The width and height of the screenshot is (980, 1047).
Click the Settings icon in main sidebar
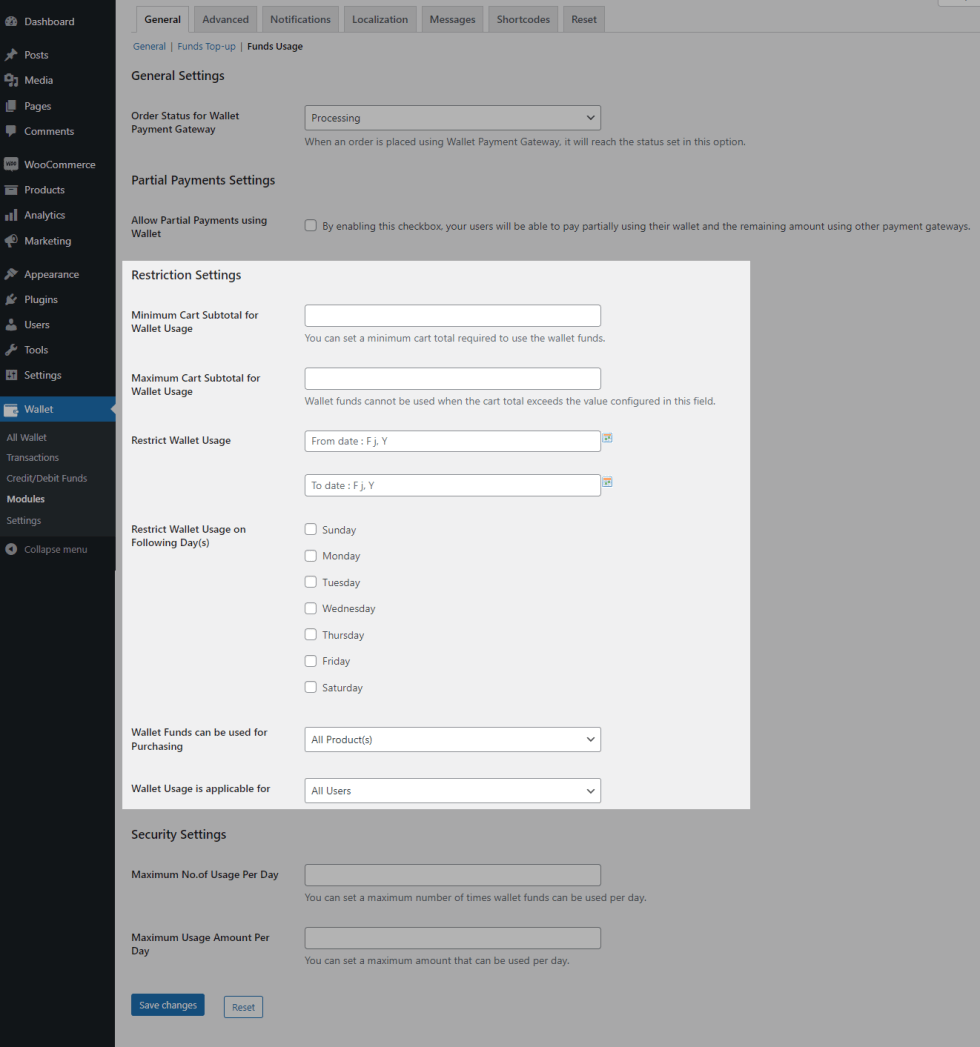(11, 375)
